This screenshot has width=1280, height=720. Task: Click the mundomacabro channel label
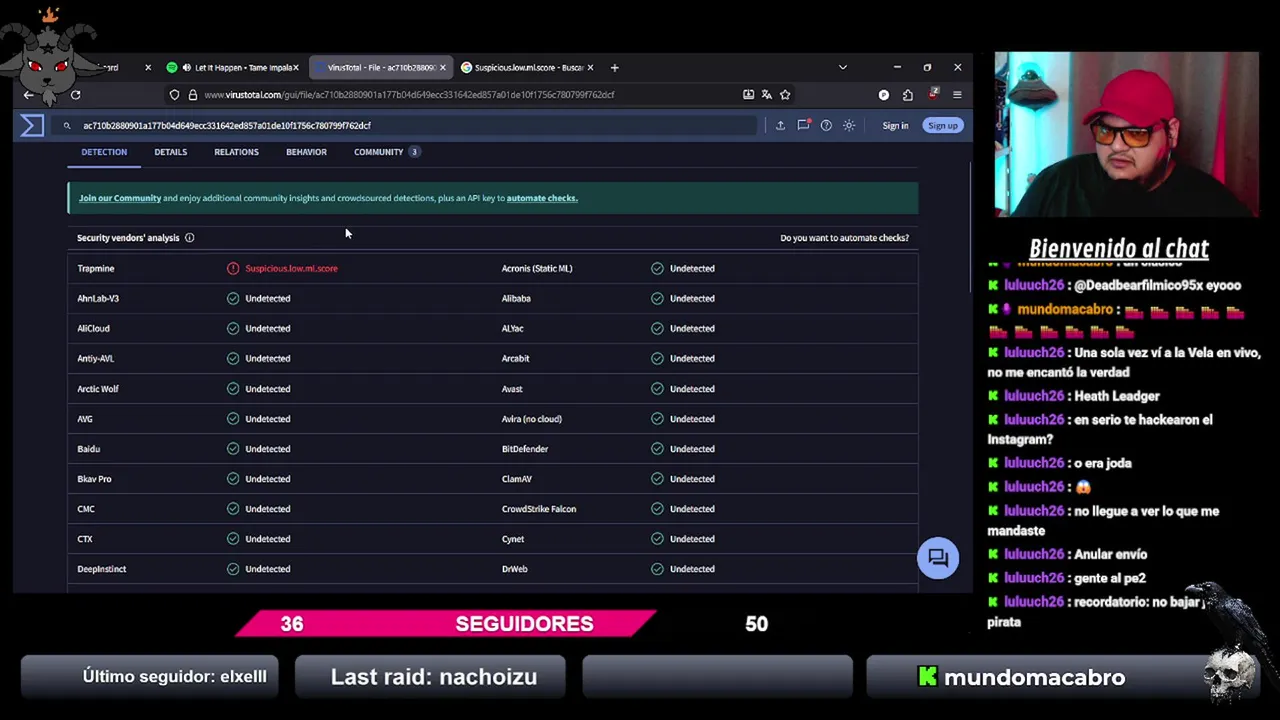tap(1022, 677)
